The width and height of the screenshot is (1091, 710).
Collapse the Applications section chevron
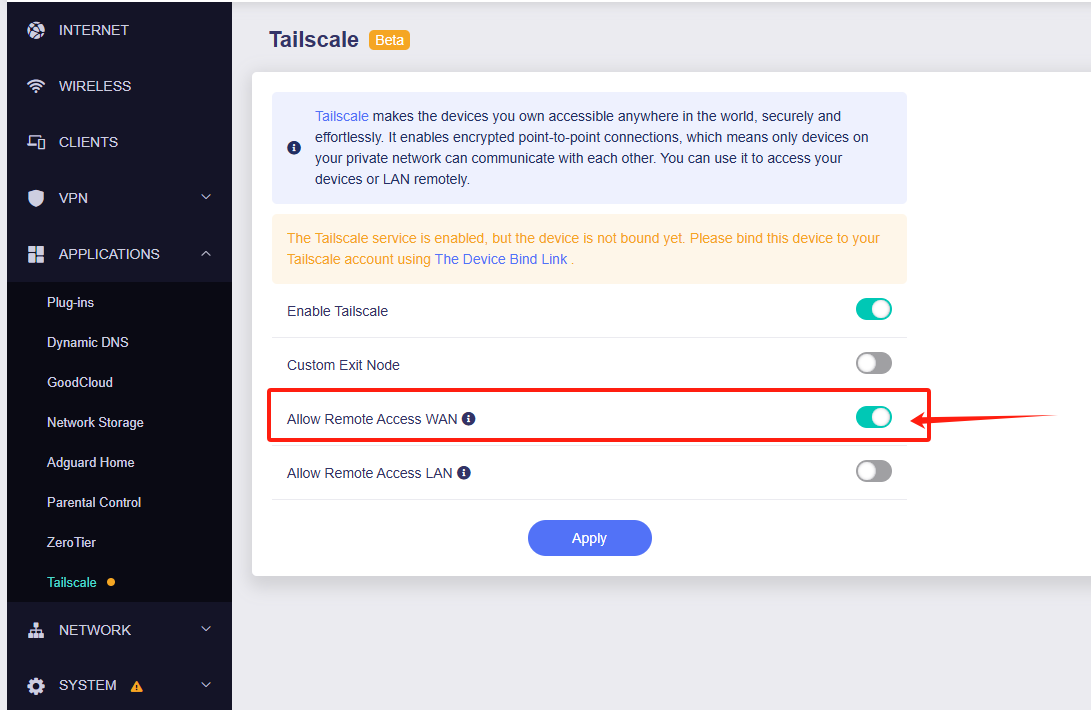click(x=206, y=253)
